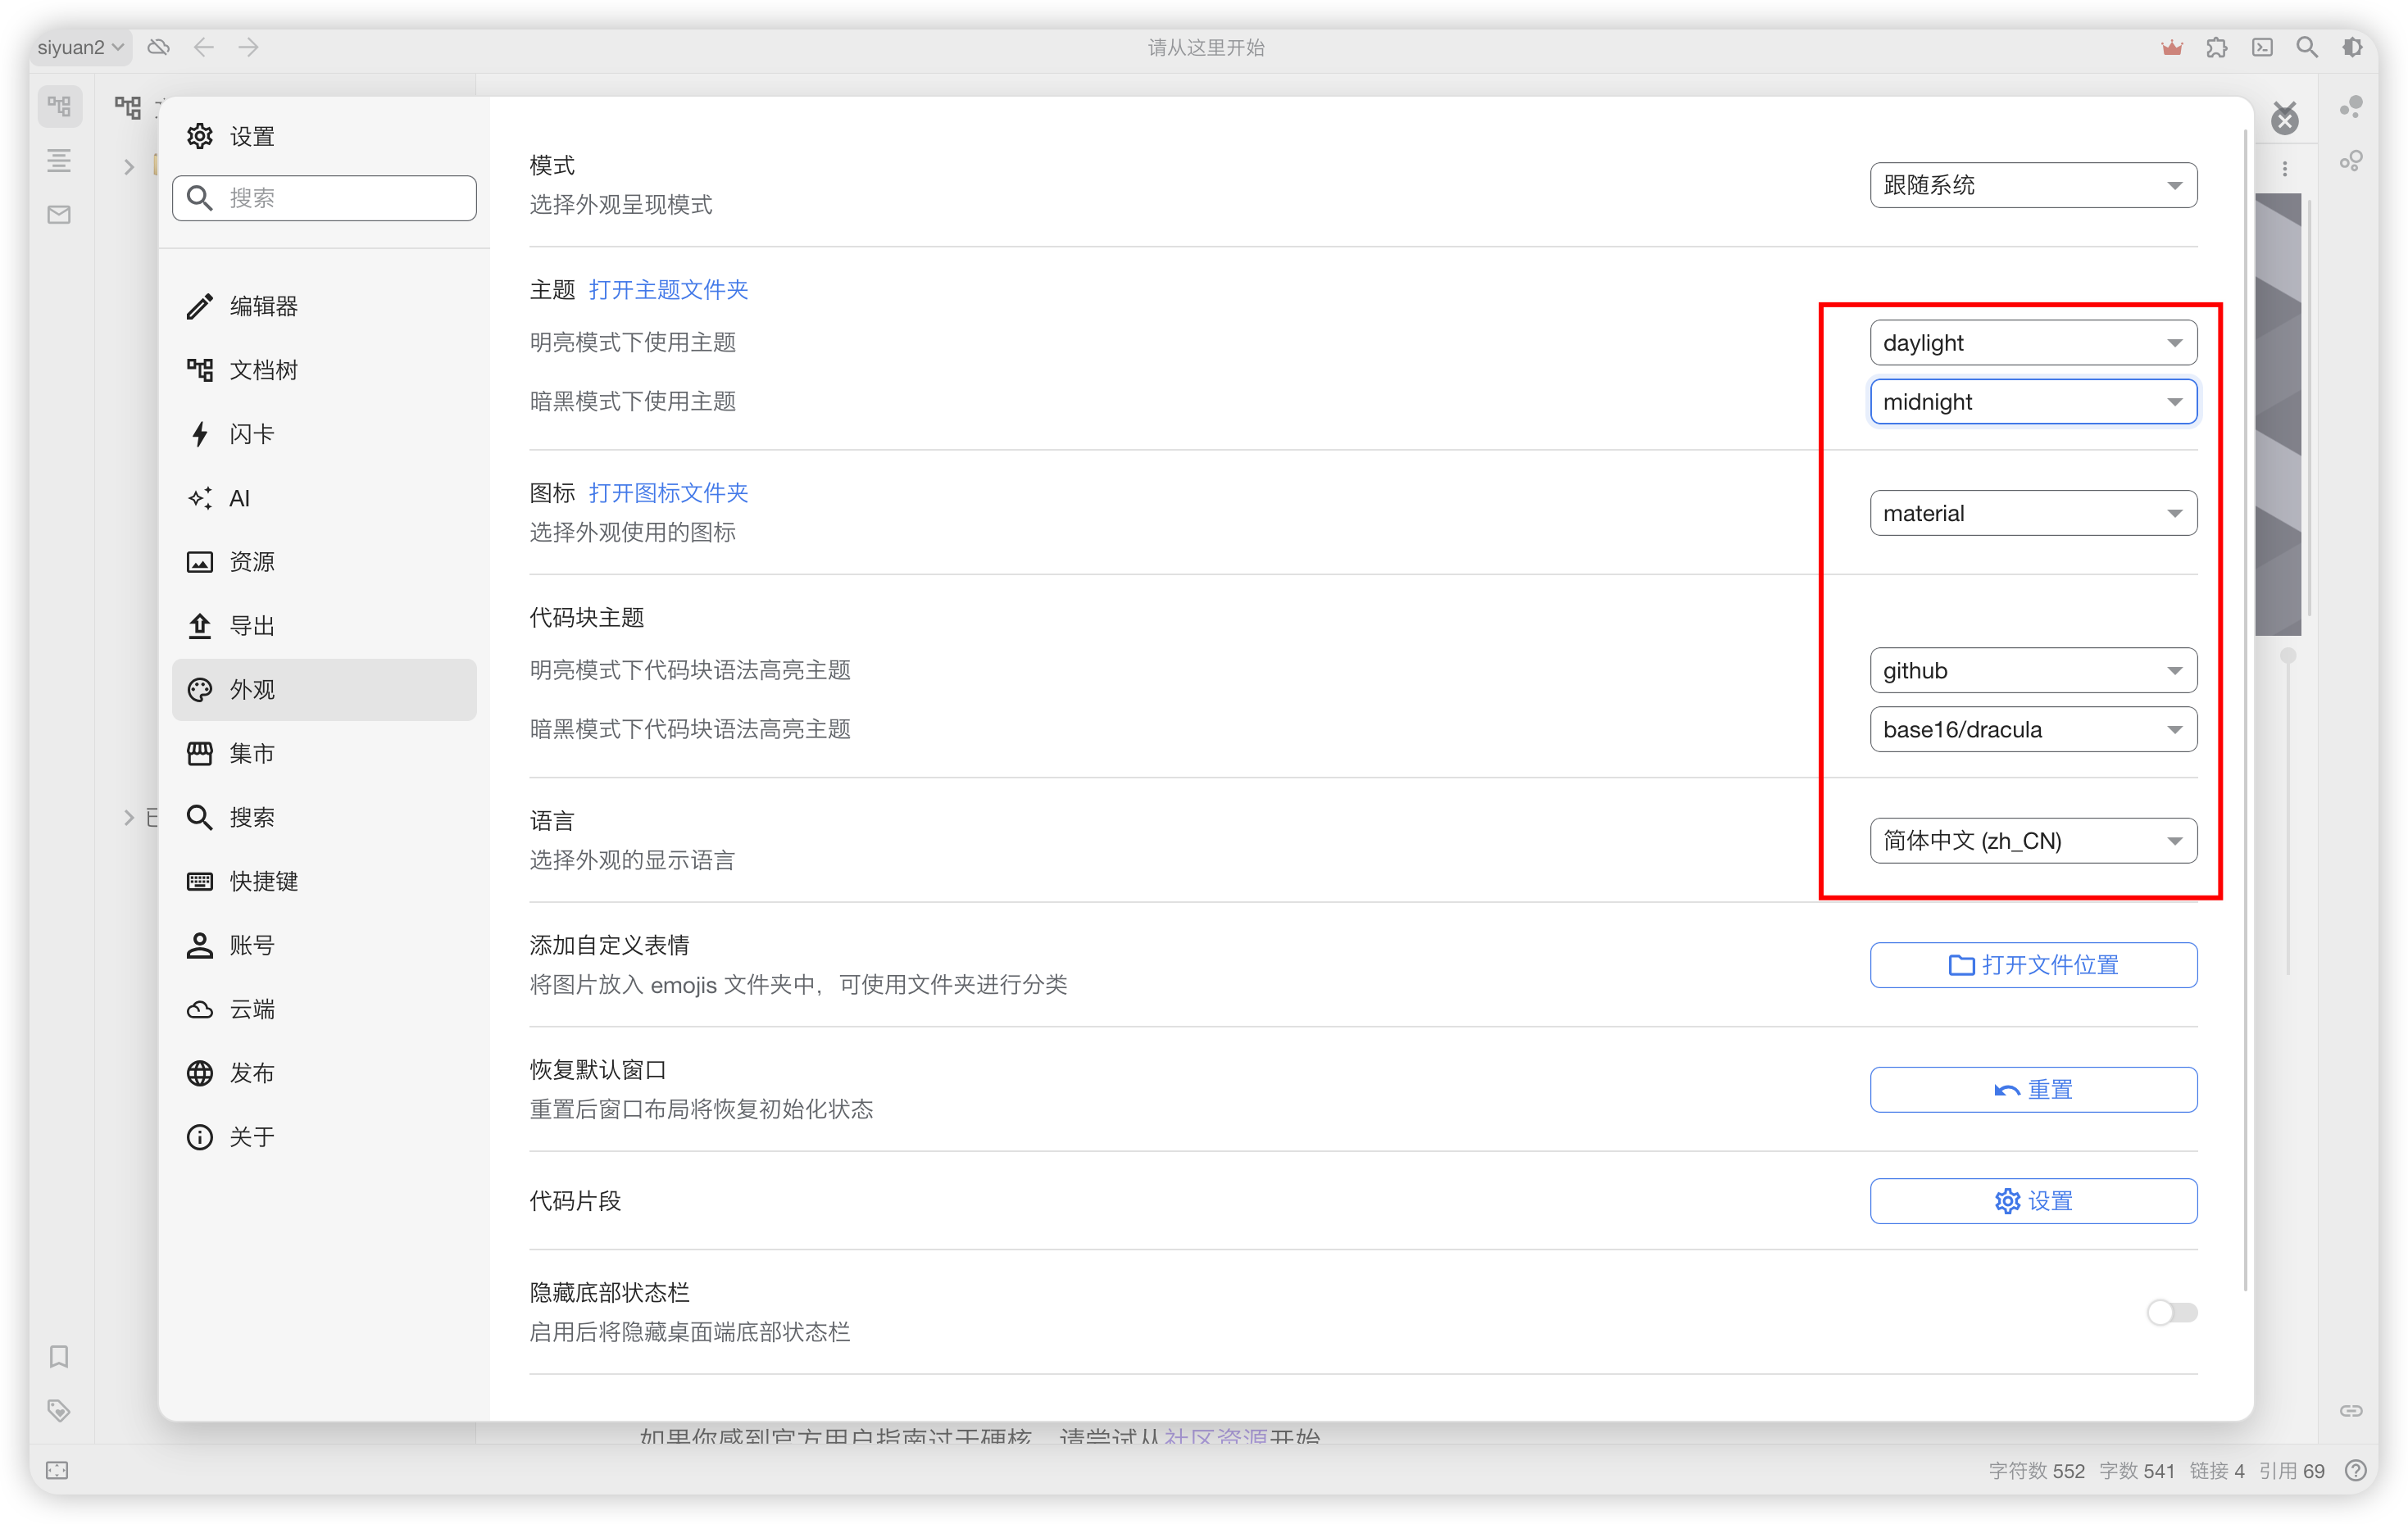Open the global relation graph icon

pos(2352,160)
